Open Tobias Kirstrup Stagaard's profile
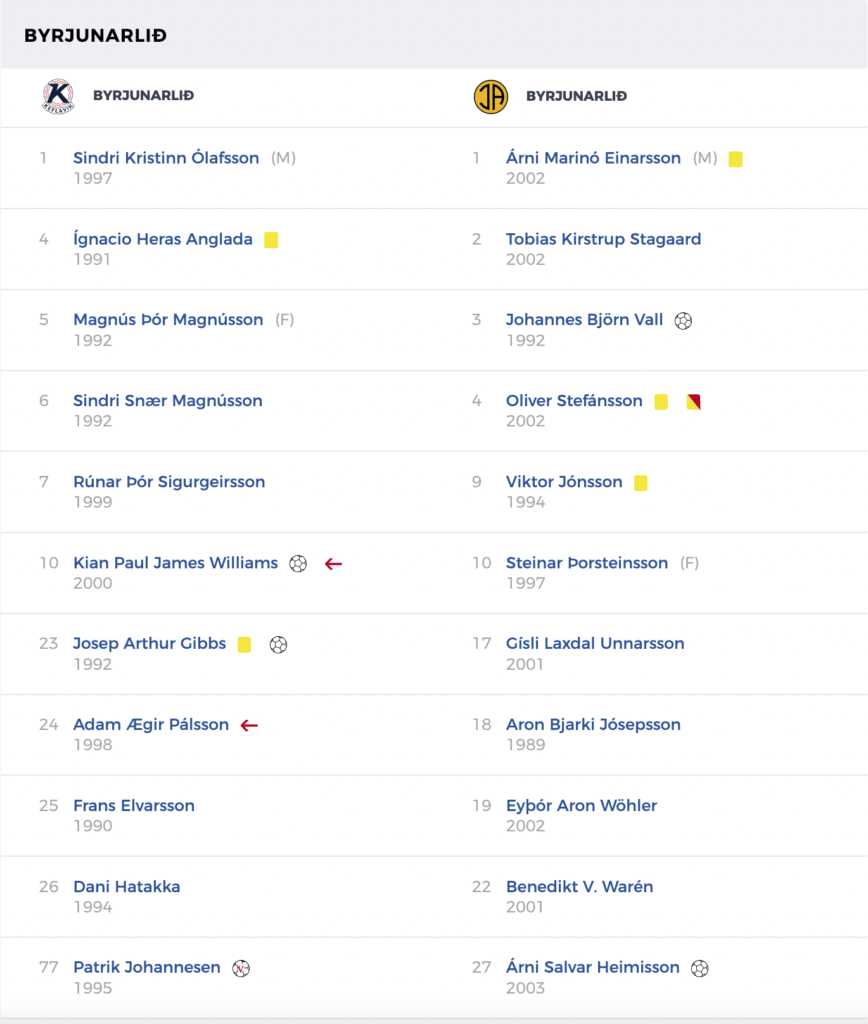Screen dimensions: 868x1024 click(603, 239)
